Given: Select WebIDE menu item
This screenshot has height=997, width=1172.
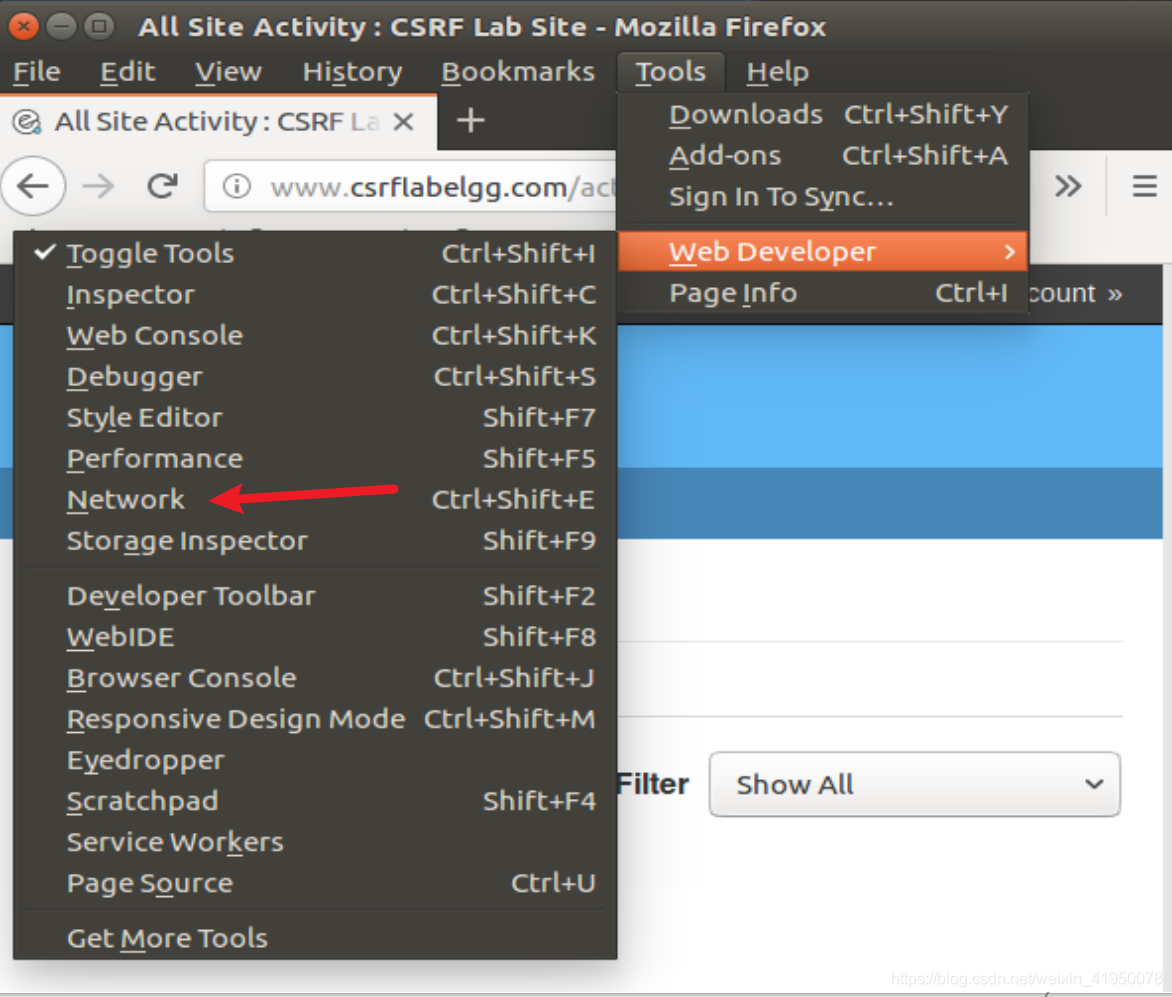Looking at the screenshot, I should pyautogui.click(x=315, y=637).
